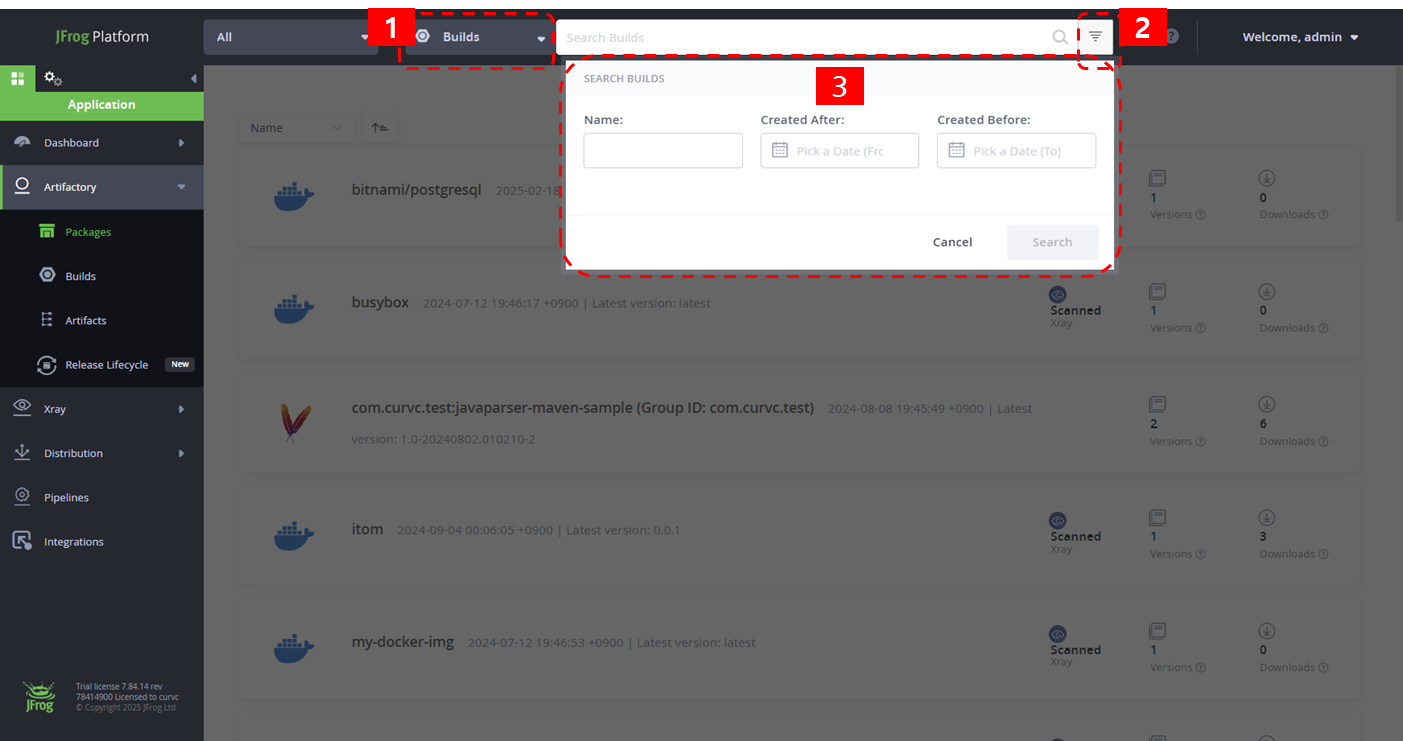Open the Builds search type dropdown
This screenshot has width=1403, height=741.
(x=481, y=37)
